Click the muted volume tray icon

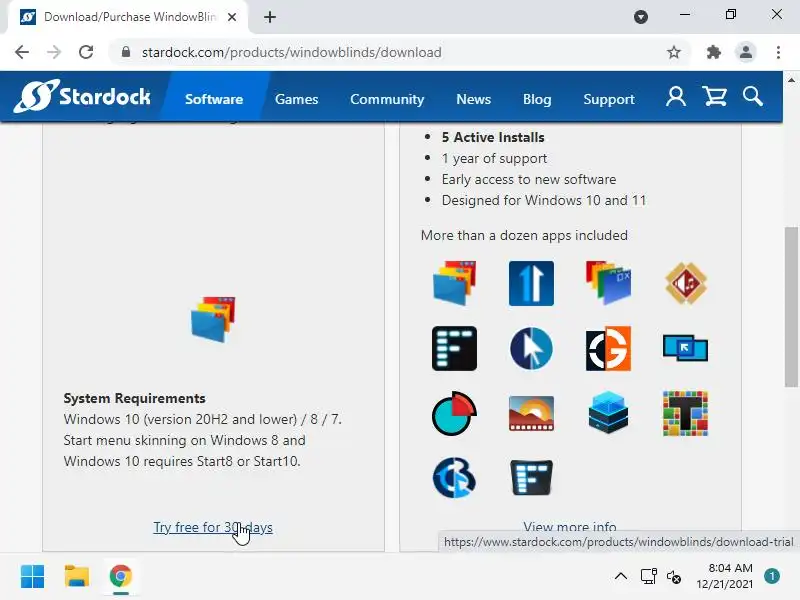[x=673, y=577]
